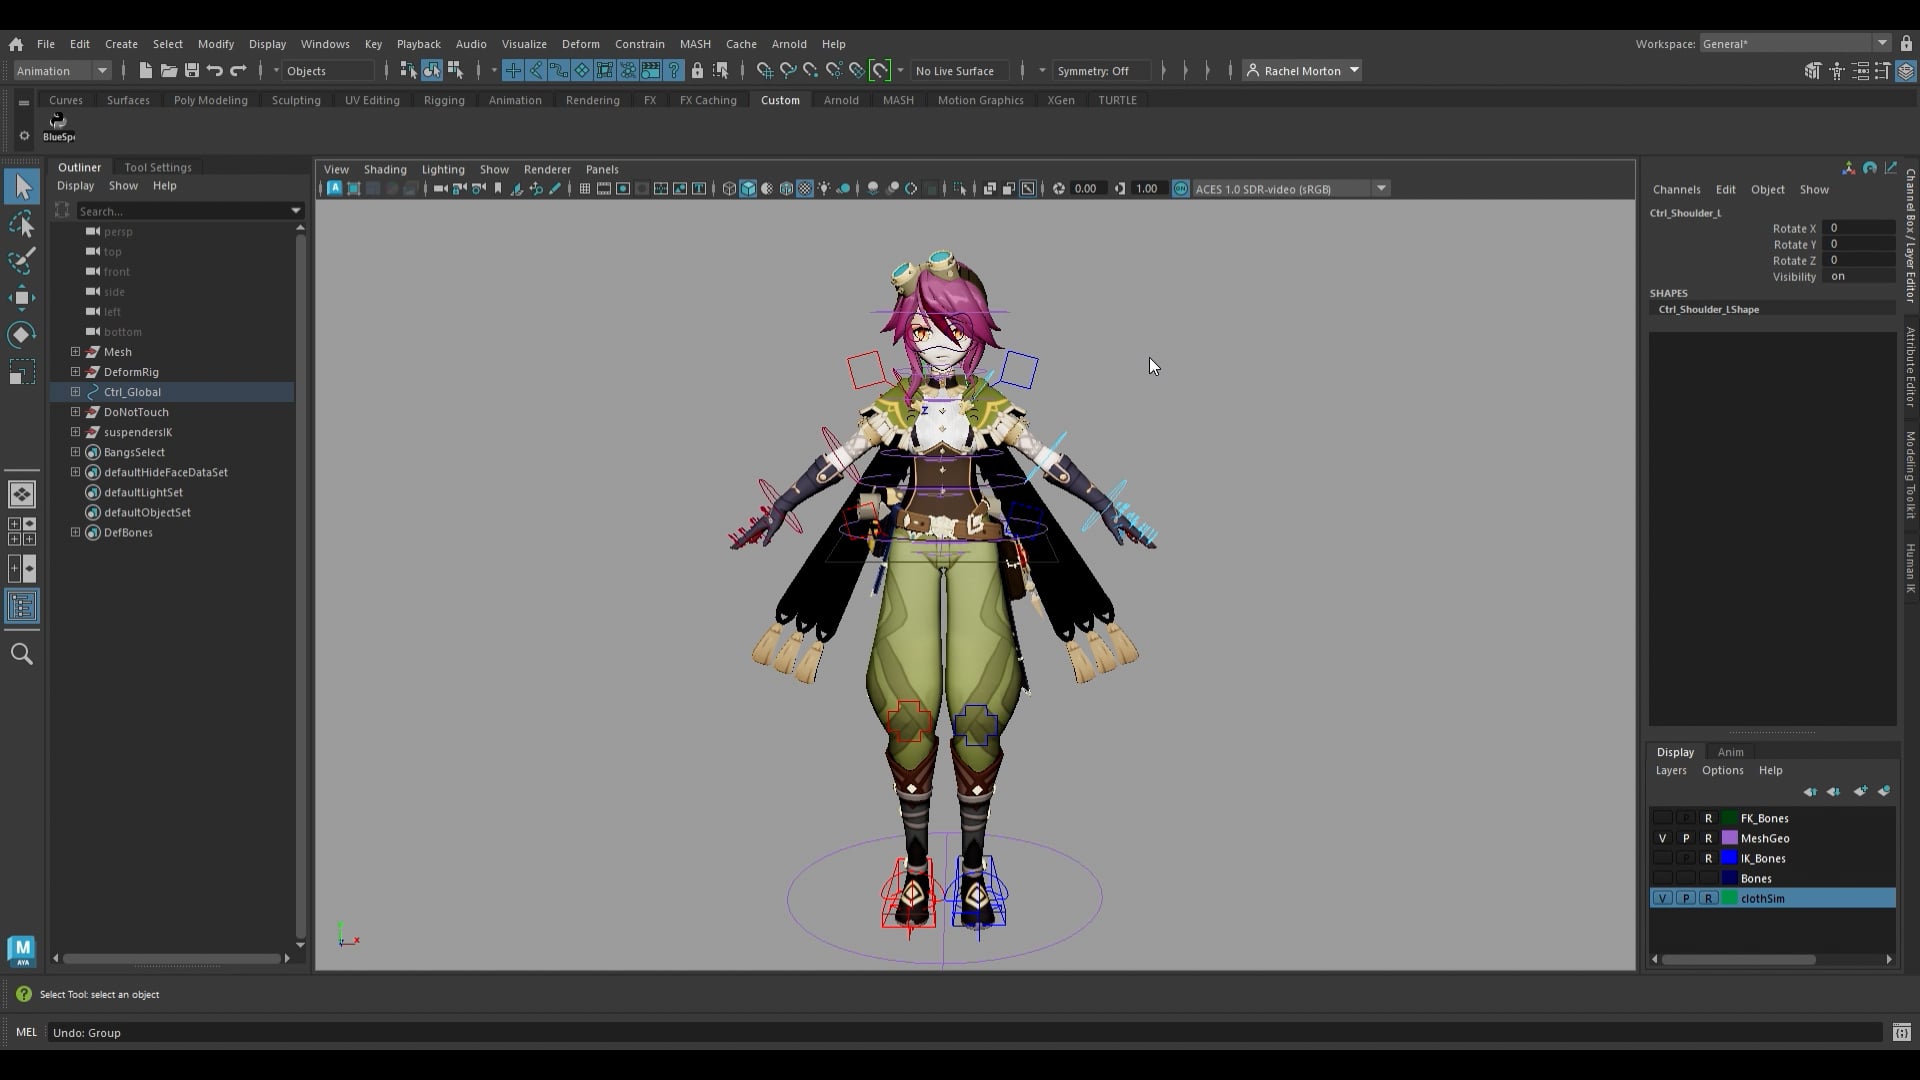Click the Undo arrow icon
This screenshot has width=1920, height=1080.
214,70
